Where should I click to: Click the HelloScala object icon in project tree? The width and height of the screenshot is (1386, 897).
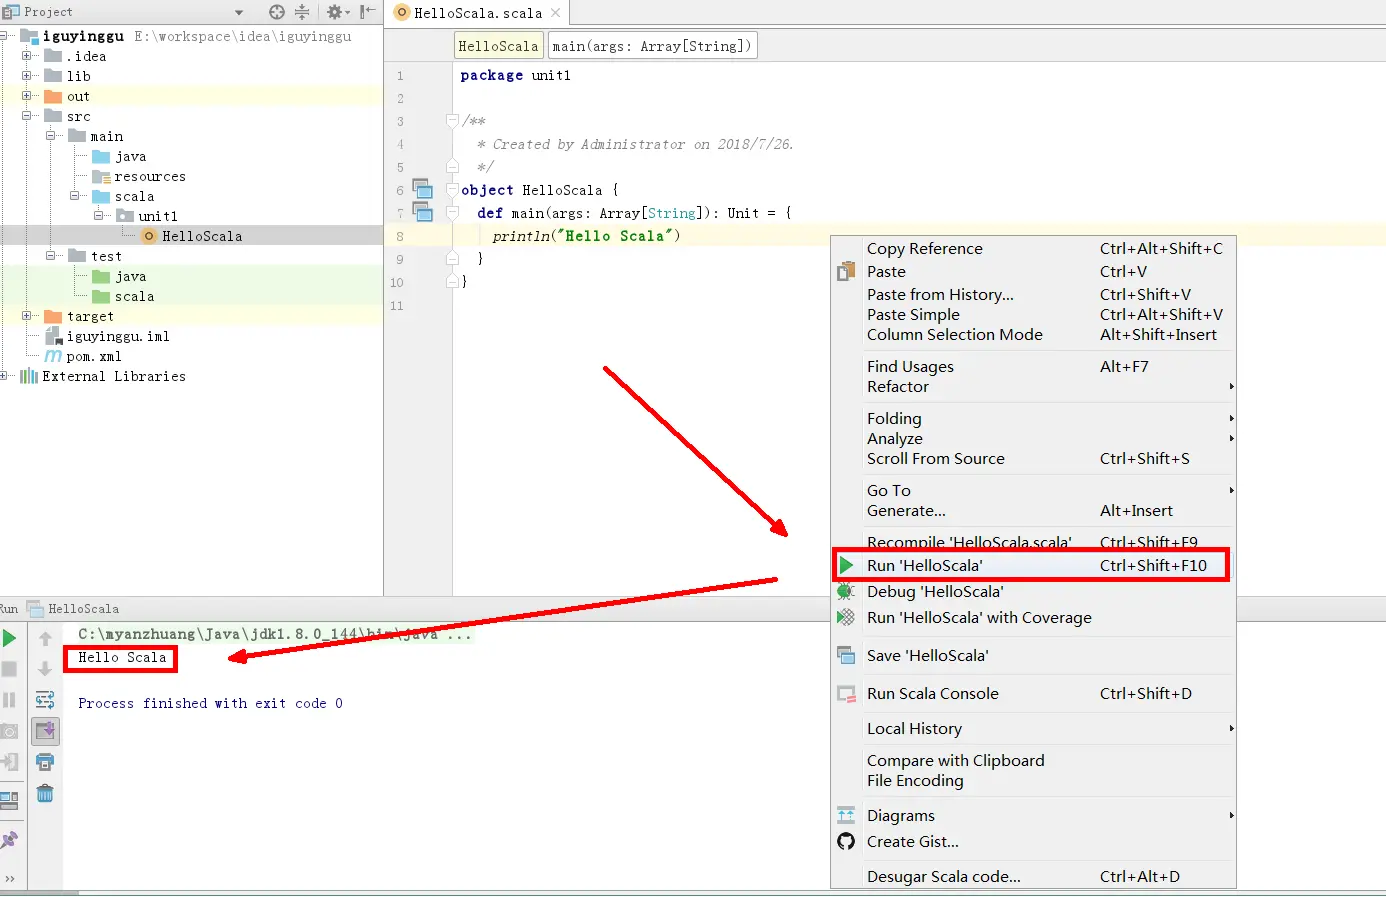149,236
